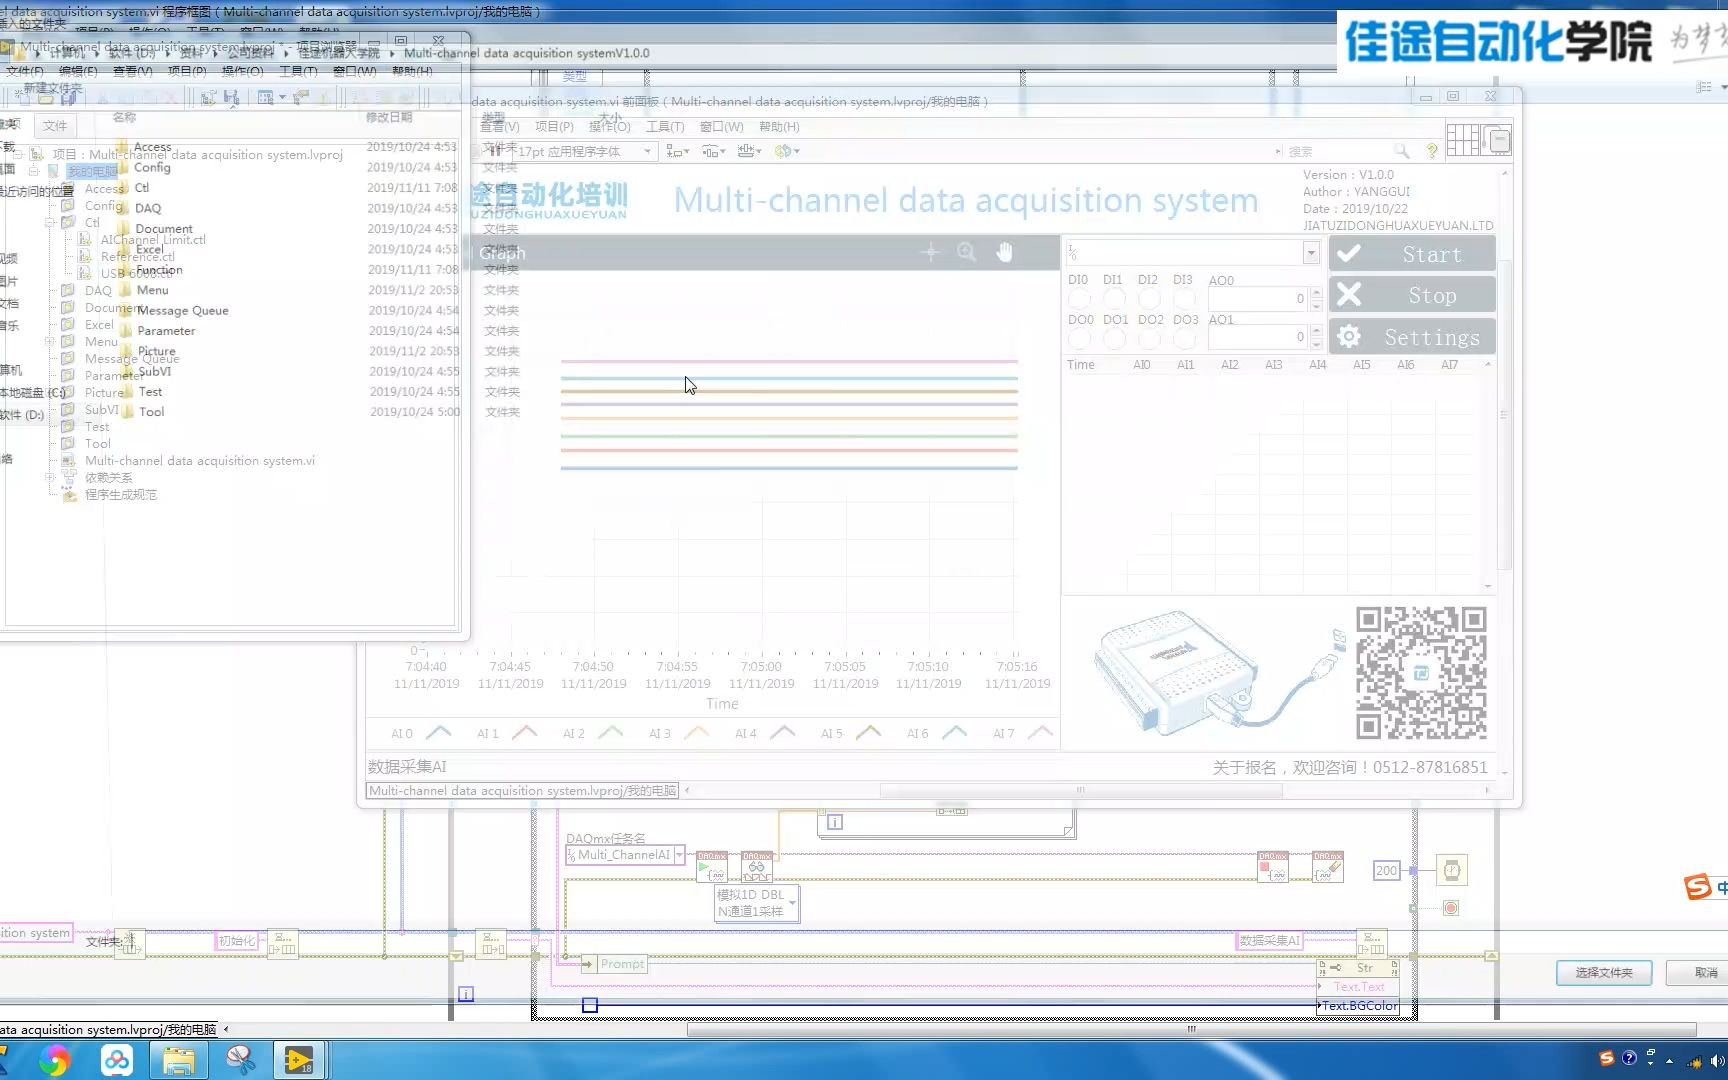
Task: Click AI 0 plot legend sample
Action: pos(439,733)
